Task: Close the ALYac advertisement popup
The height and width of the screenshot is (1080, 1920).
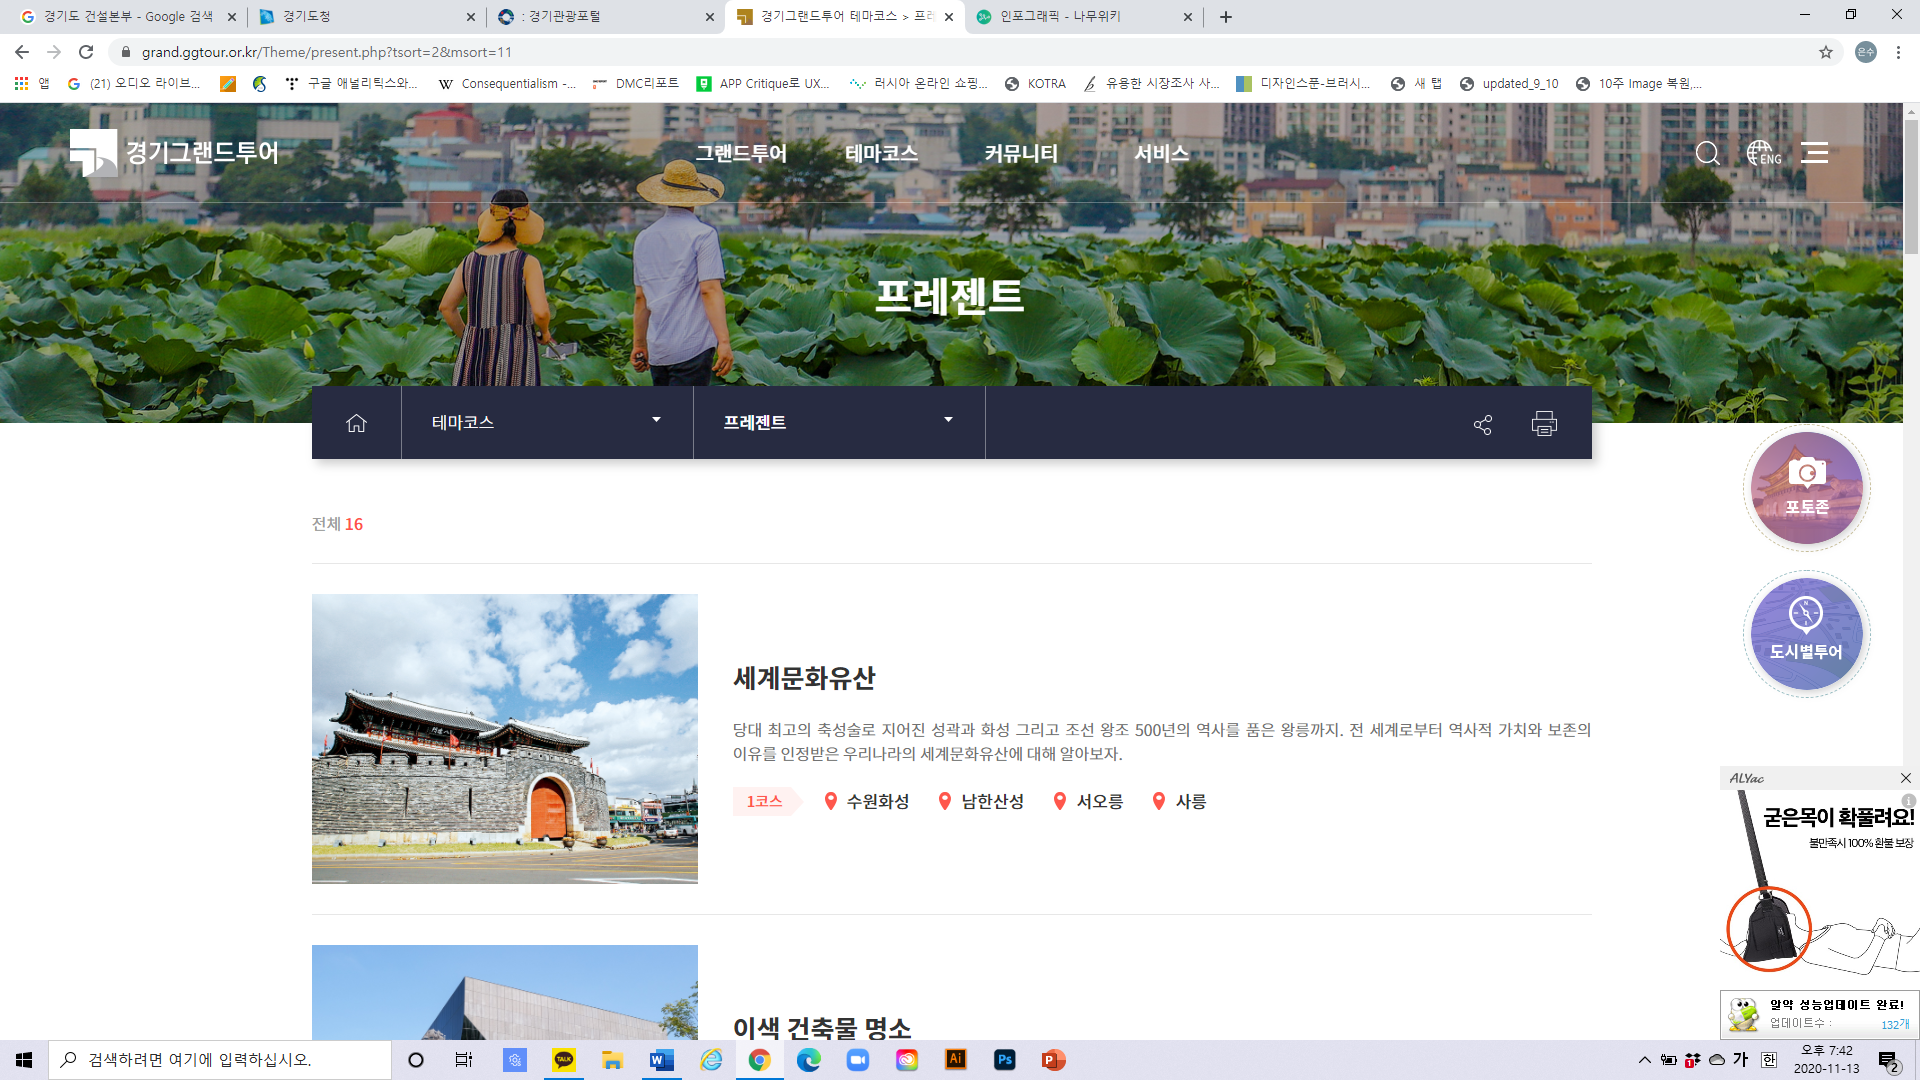Action: click(x=1905, y=778)
